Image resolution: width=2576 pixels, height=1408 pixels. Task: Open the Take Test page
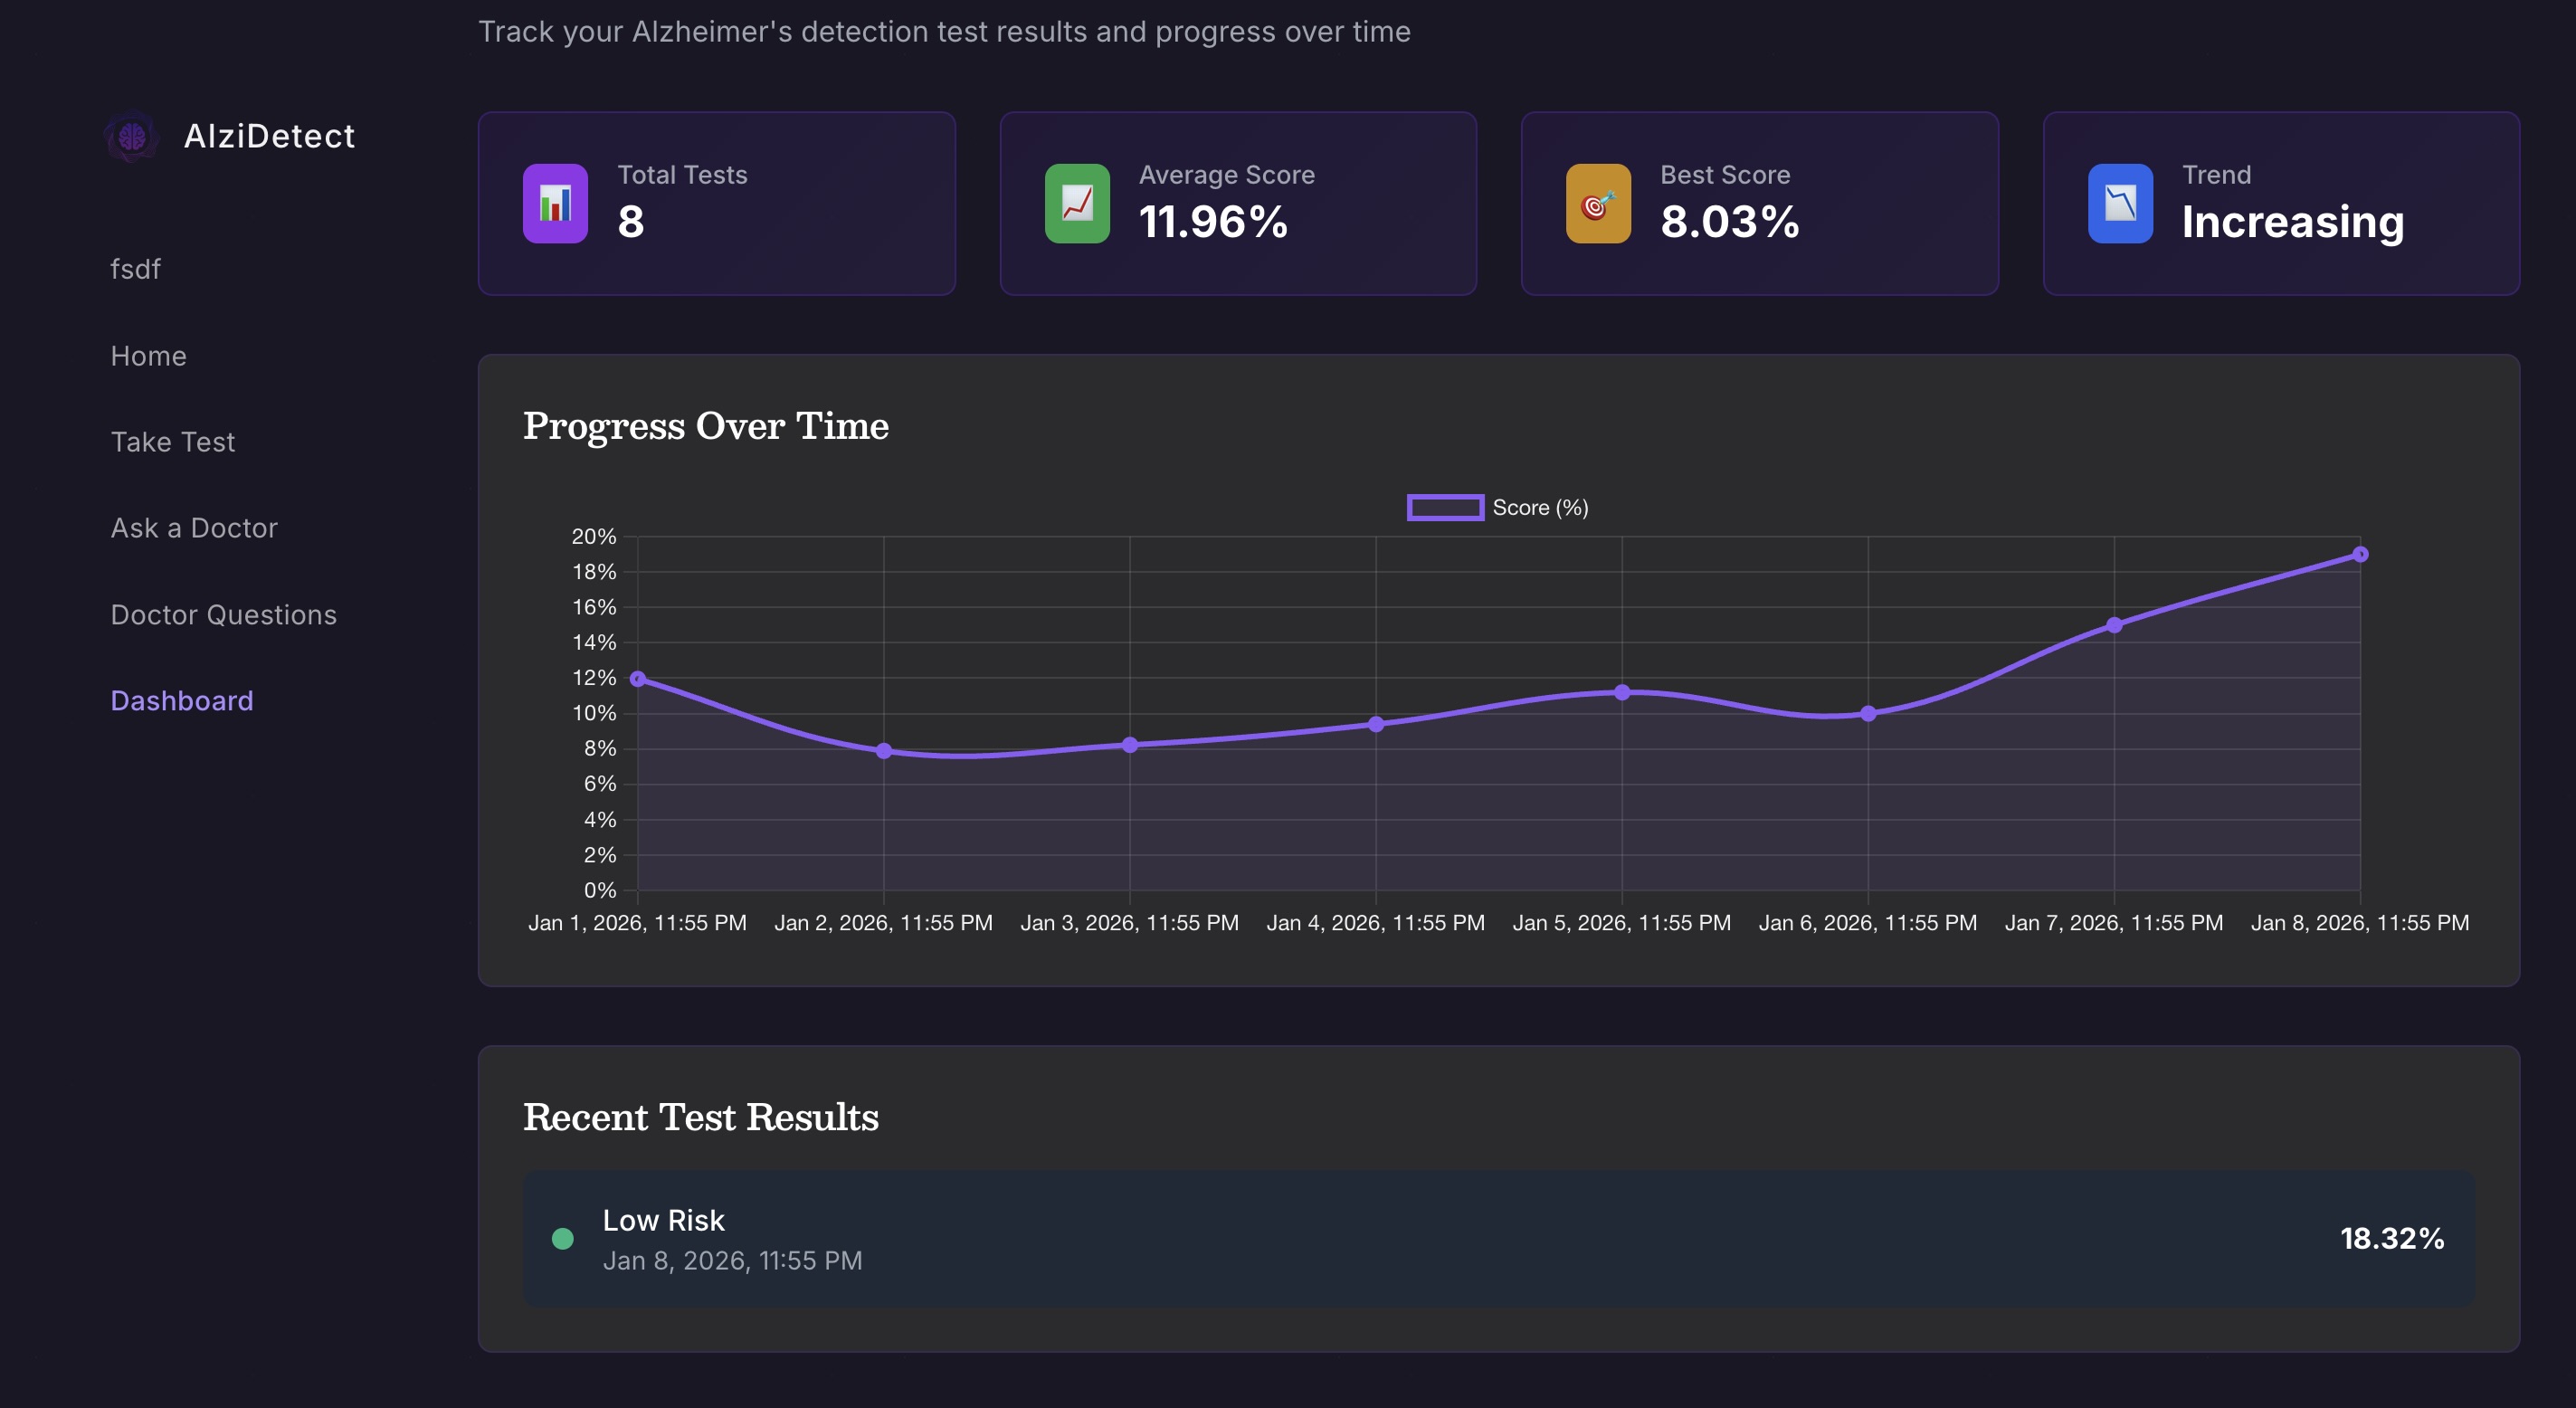coord(172,441)
